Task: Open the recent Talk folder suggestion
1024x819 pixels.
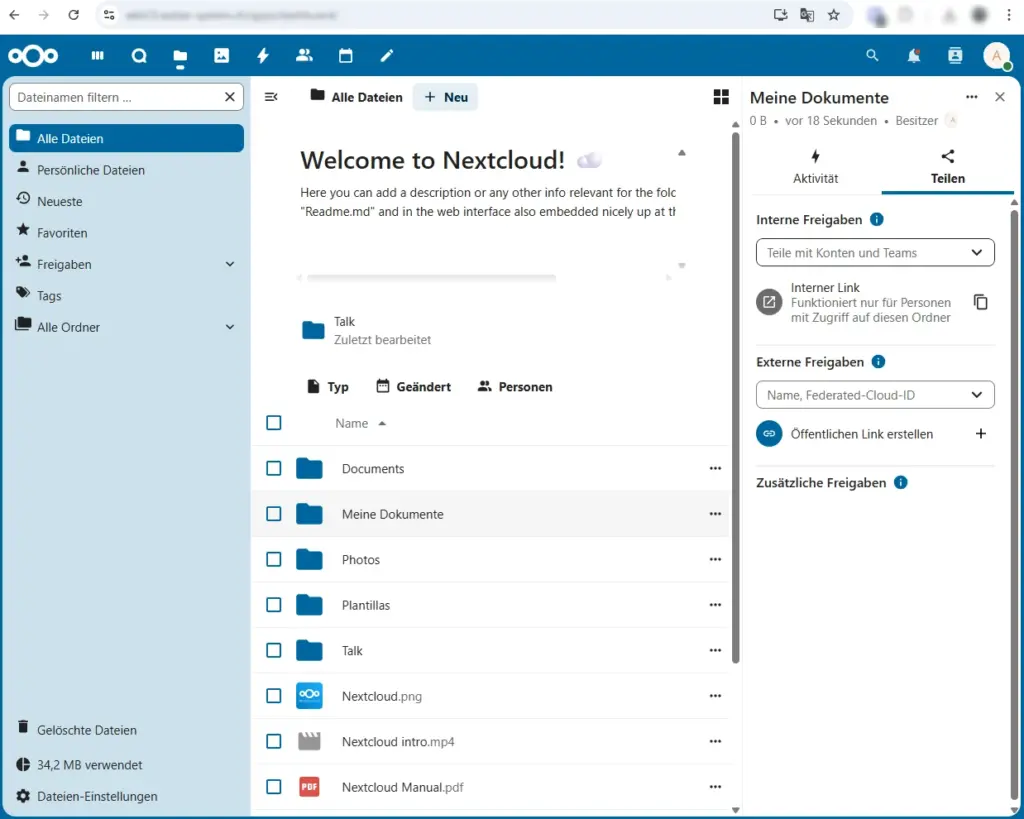Action: click(367, 330)
